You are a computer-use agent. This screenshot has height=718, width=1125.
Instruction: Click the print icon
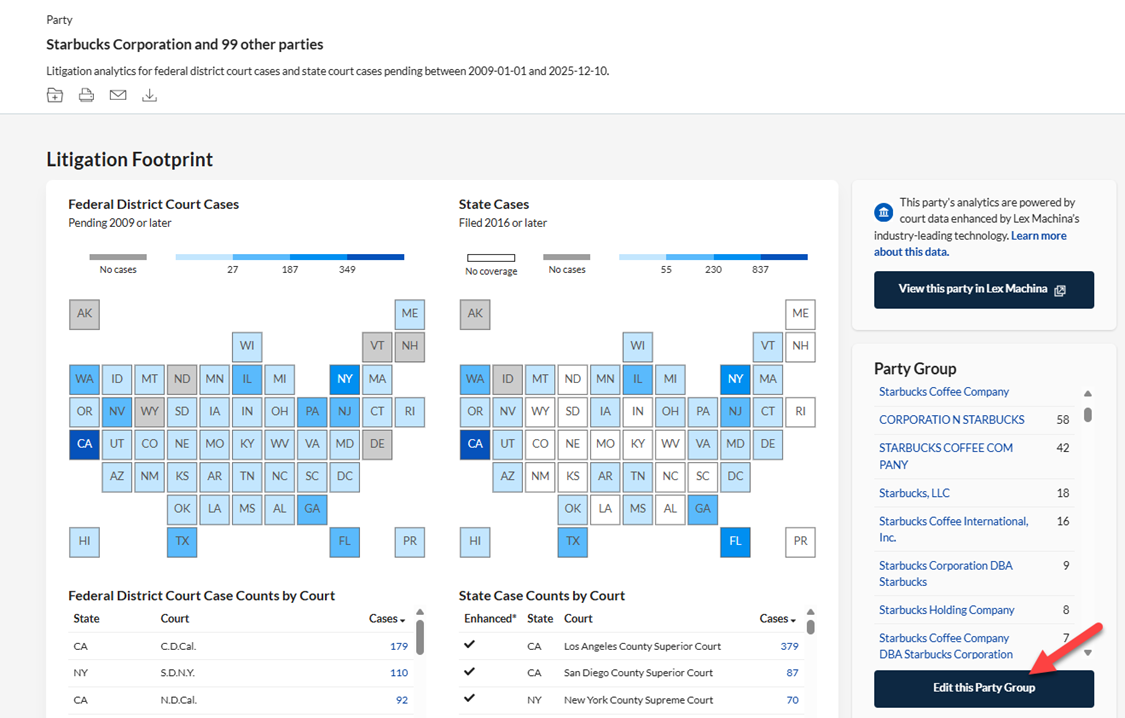click(x=87, y=95)
